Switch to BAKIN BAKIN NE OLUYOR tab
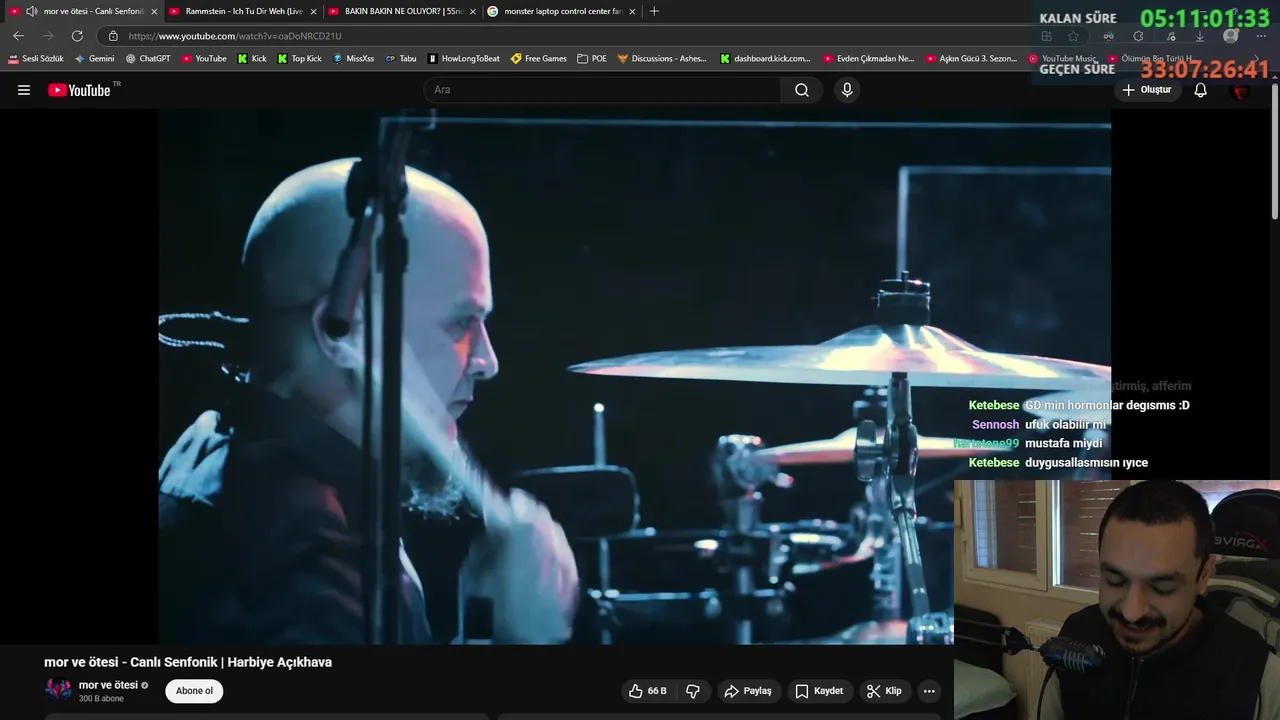The width and height of the screenshot is (1280, 720). [400, 11]
